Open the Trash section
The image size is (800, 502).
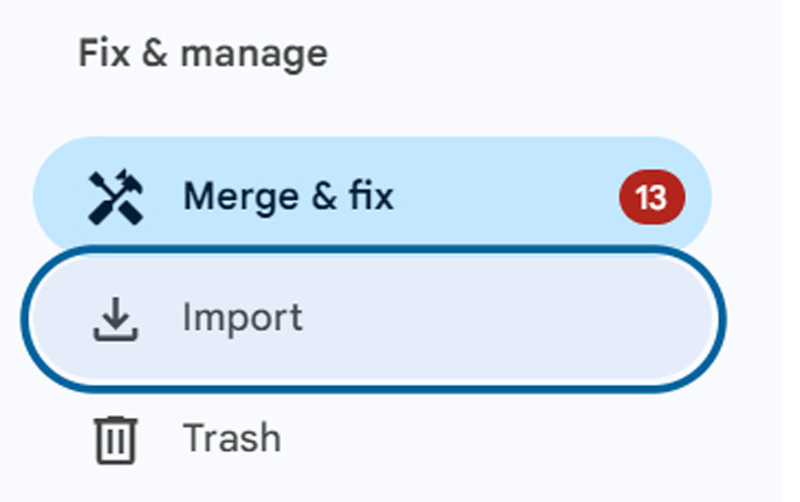[232, 439]
